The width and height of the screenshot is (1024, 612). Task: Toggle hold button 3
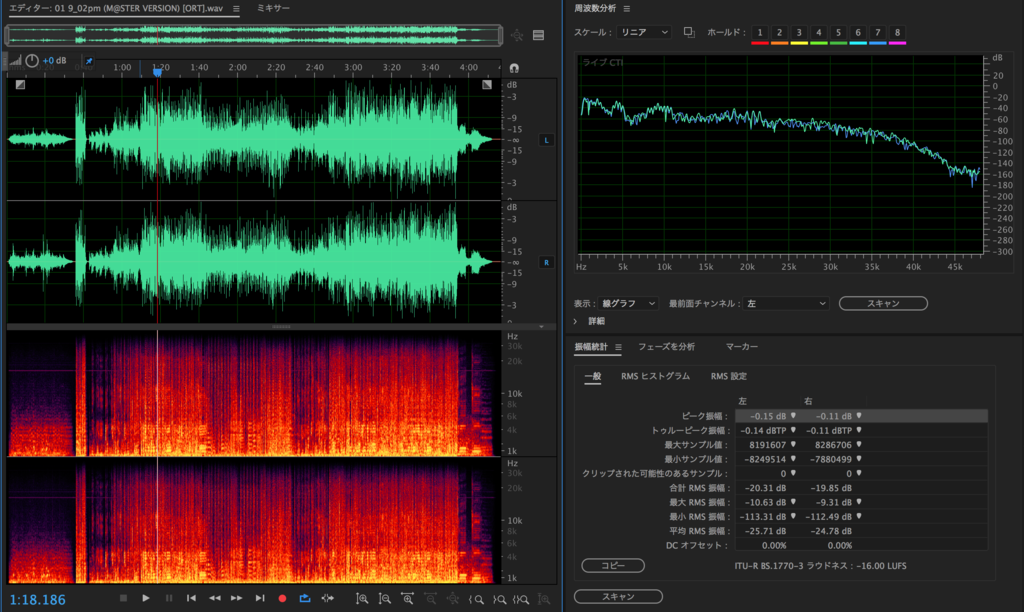click(799, 33)
